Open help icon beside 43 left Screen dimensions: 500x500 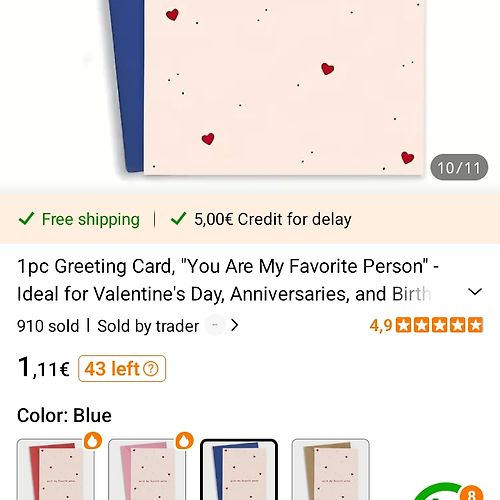click(151, 369)
